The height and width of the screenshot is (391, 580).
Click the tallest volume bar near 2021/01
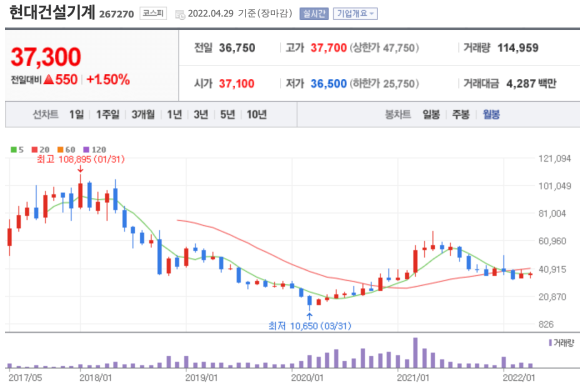(415, 353)
